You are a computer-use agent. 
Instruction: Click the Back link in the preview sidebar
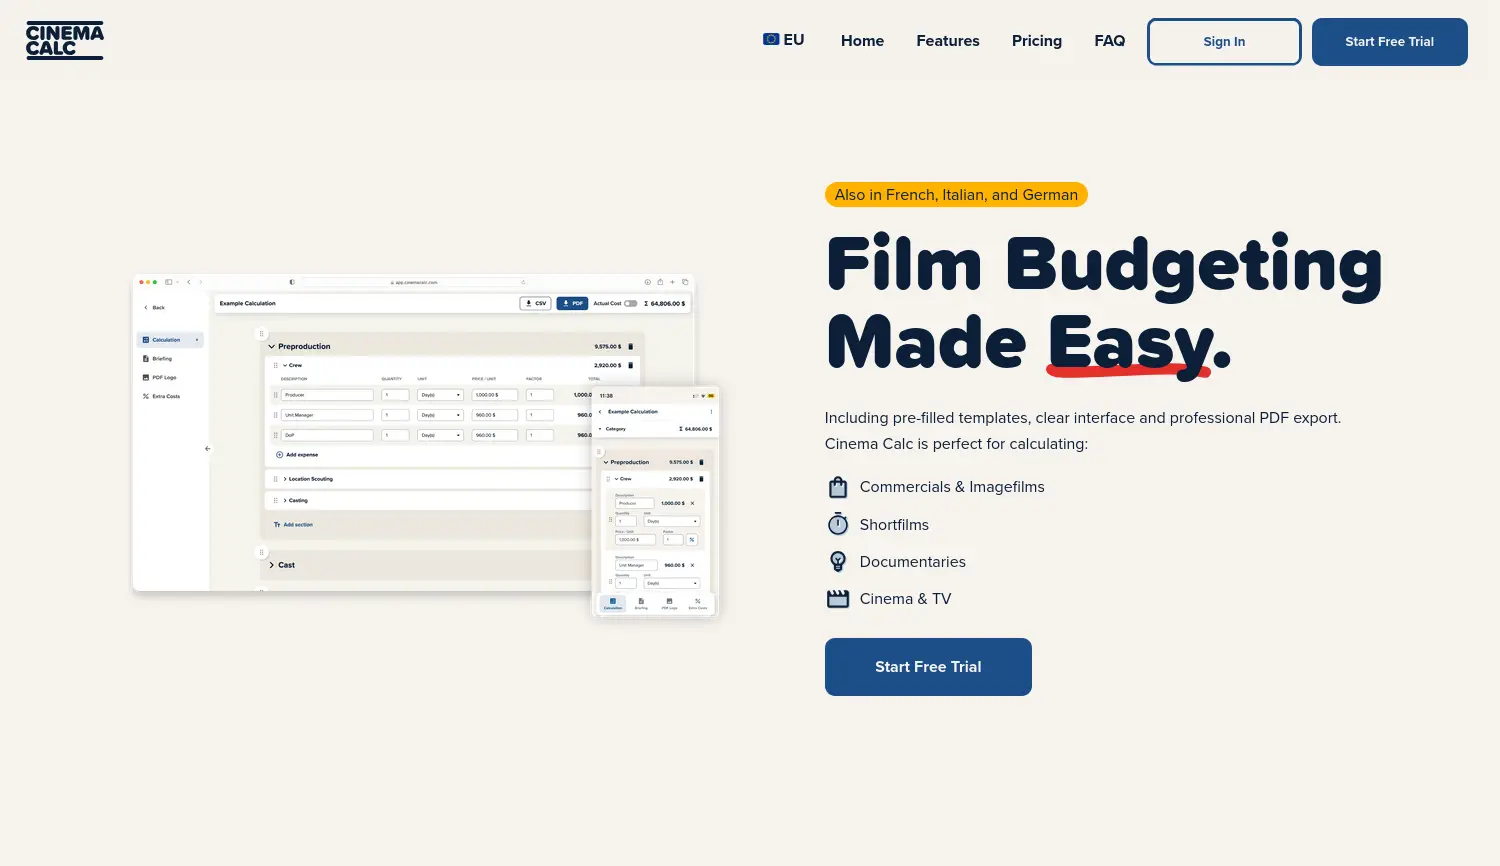pyautogui.click(x=154, y=307)
